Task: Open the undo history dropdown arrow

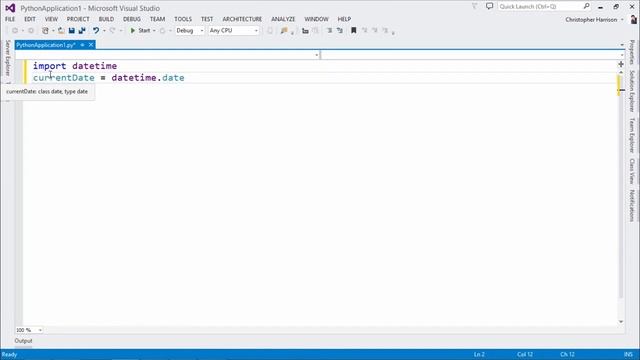Action: pos(104,31)
